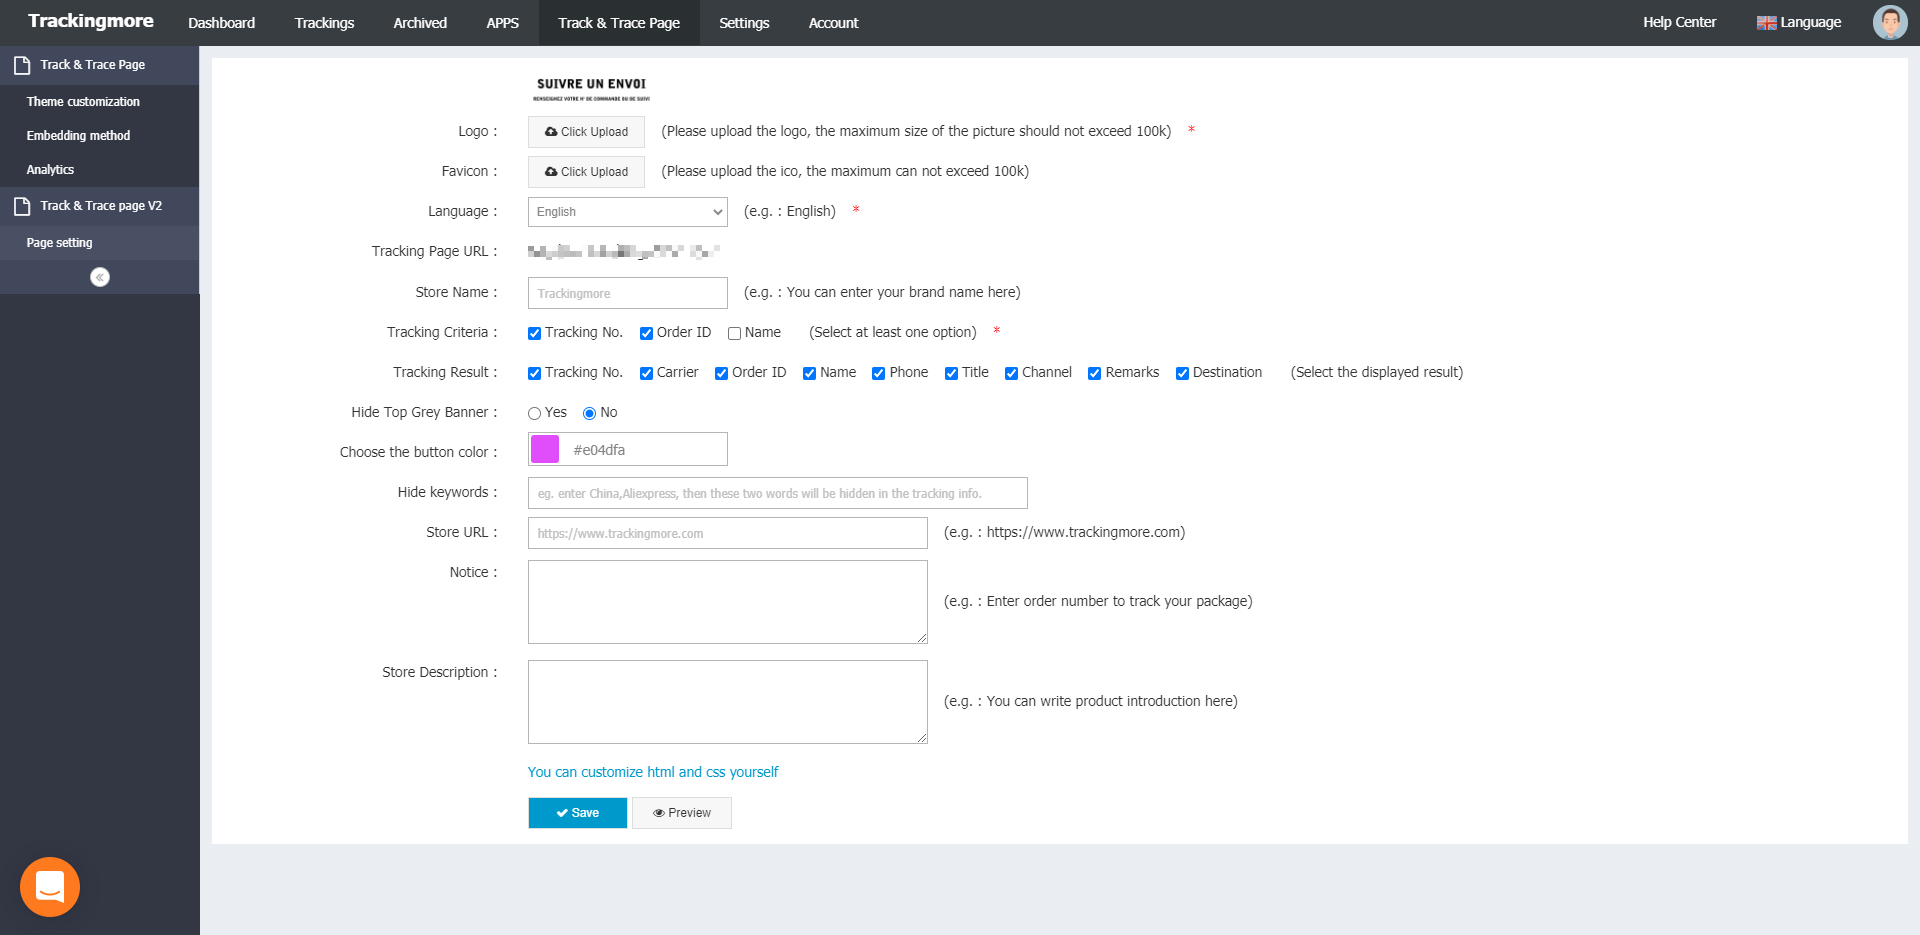The image size is (1920, 935).
Task: Toggle Tracking No. in Tracking Criteria
Action: point(535,333)
